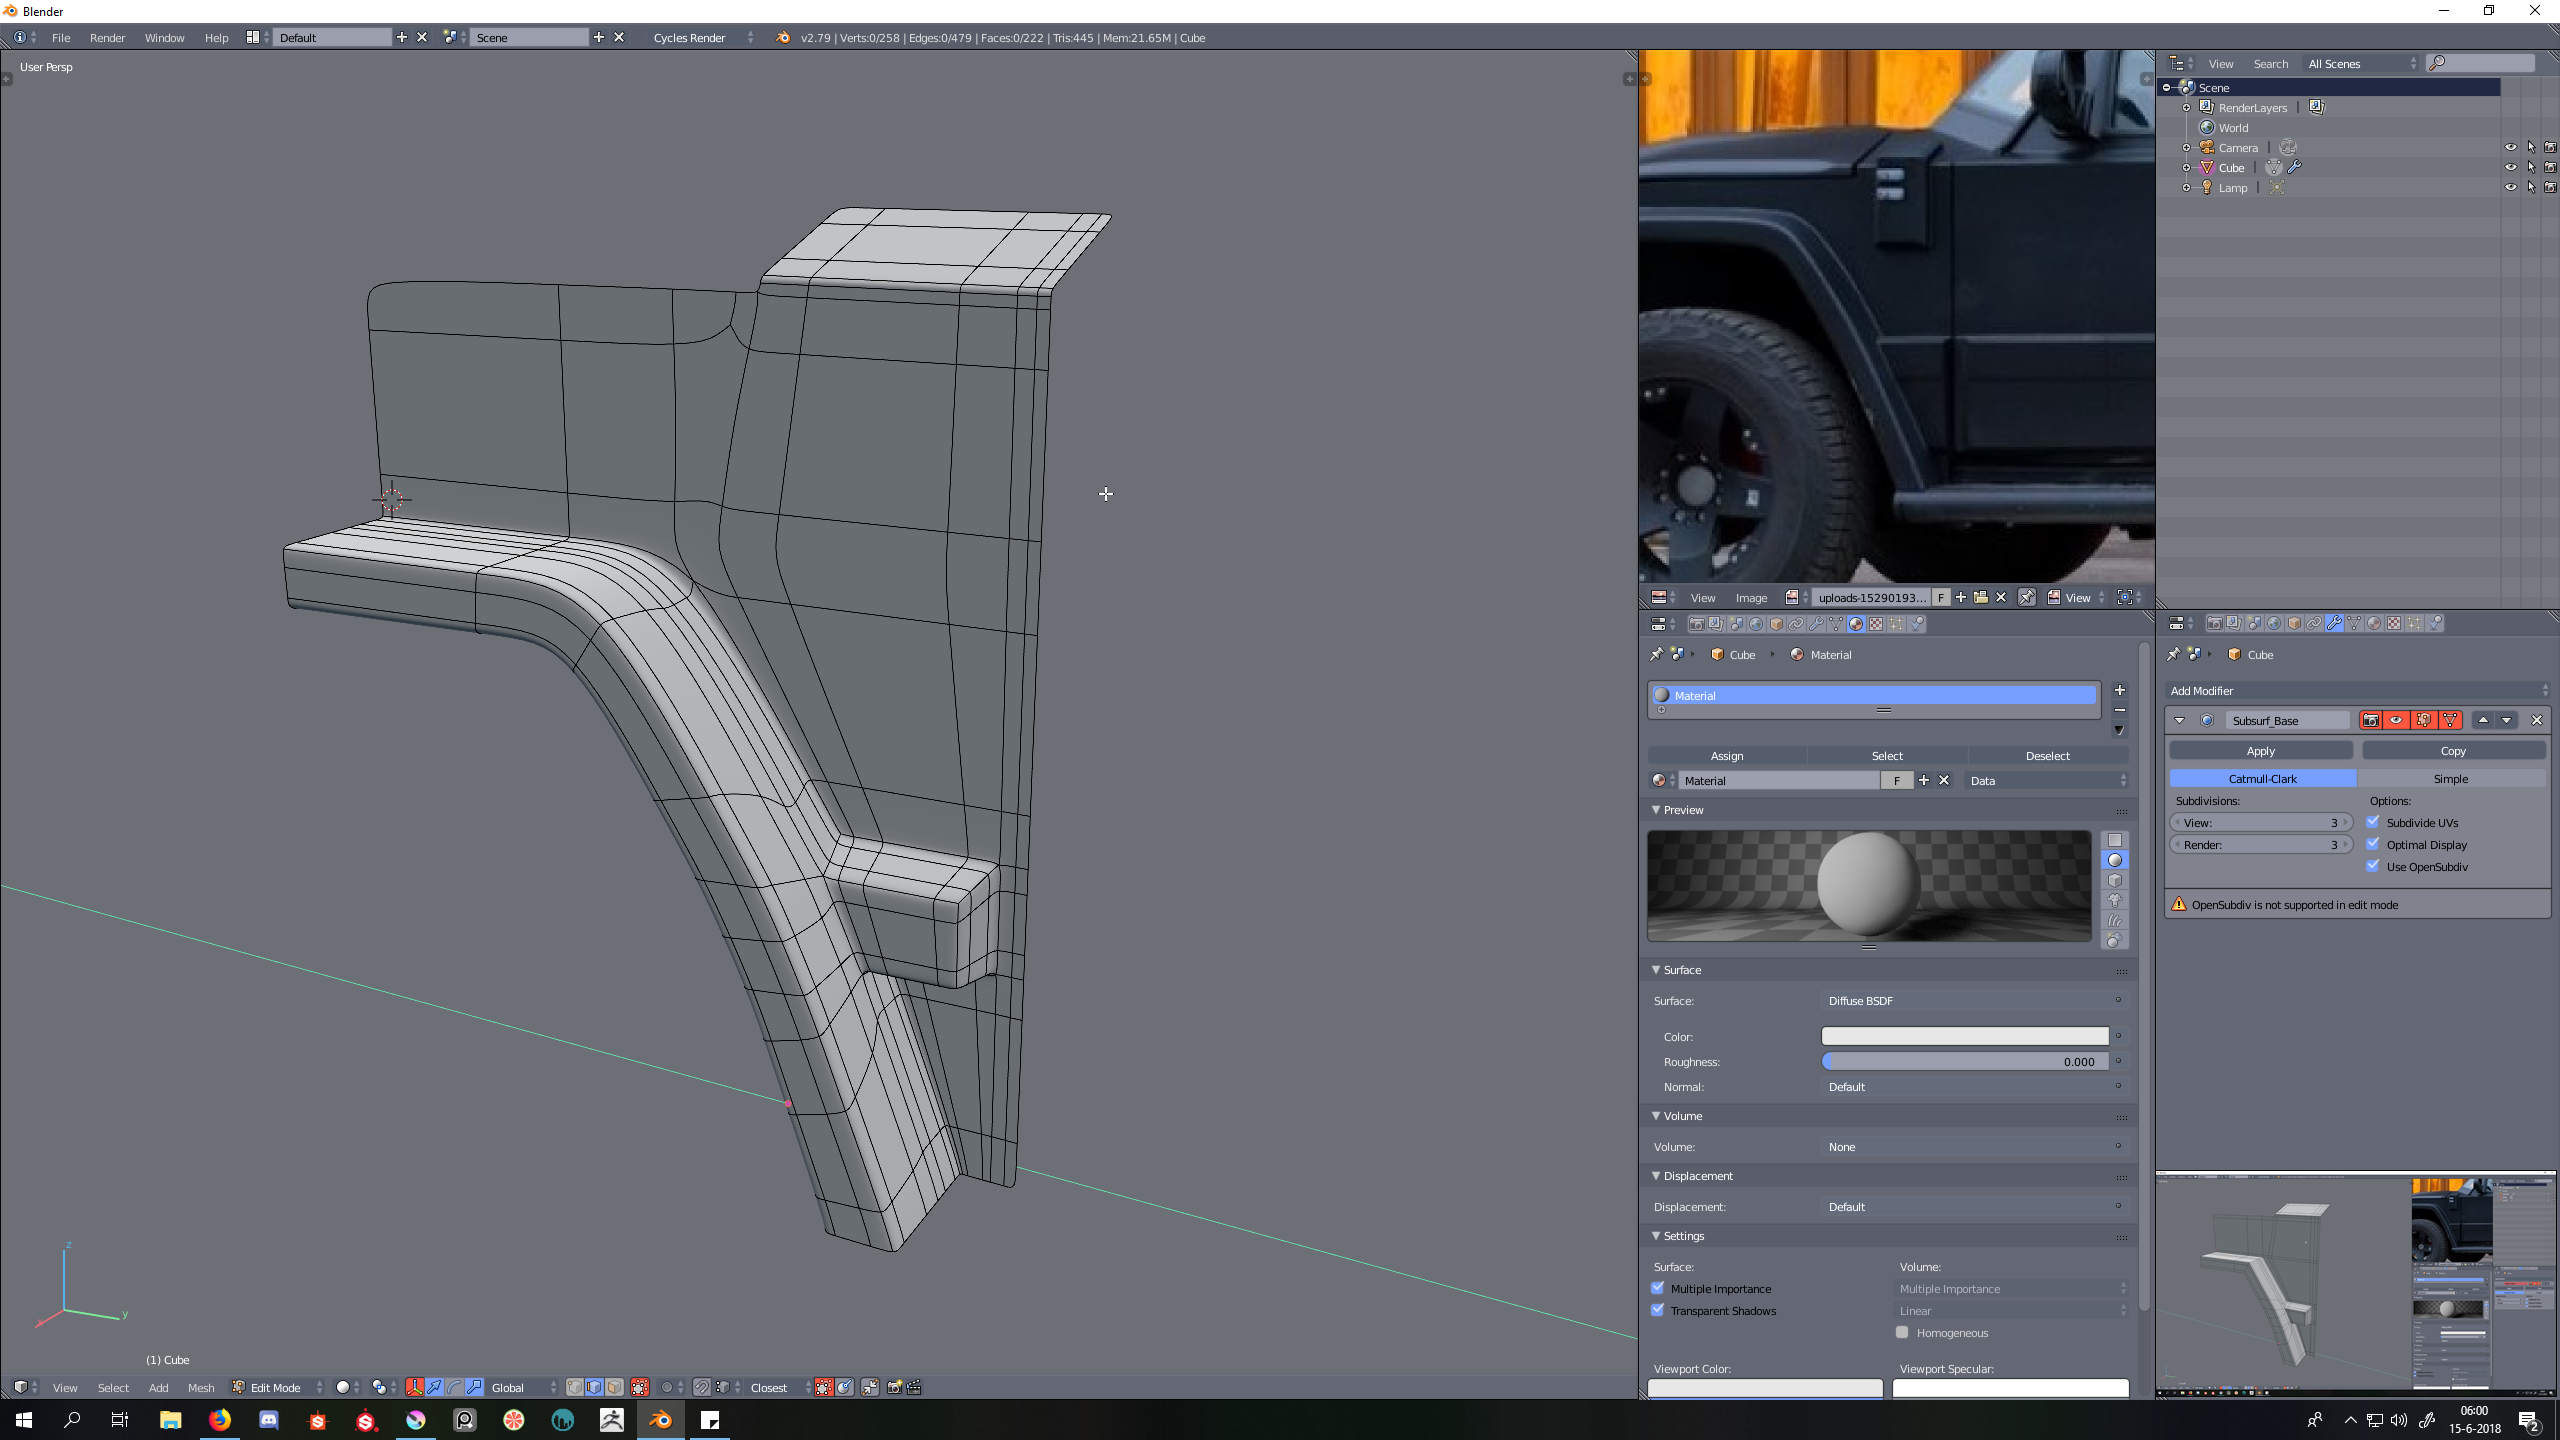Open Blender from the Windows taskbar

[660, 1420]
